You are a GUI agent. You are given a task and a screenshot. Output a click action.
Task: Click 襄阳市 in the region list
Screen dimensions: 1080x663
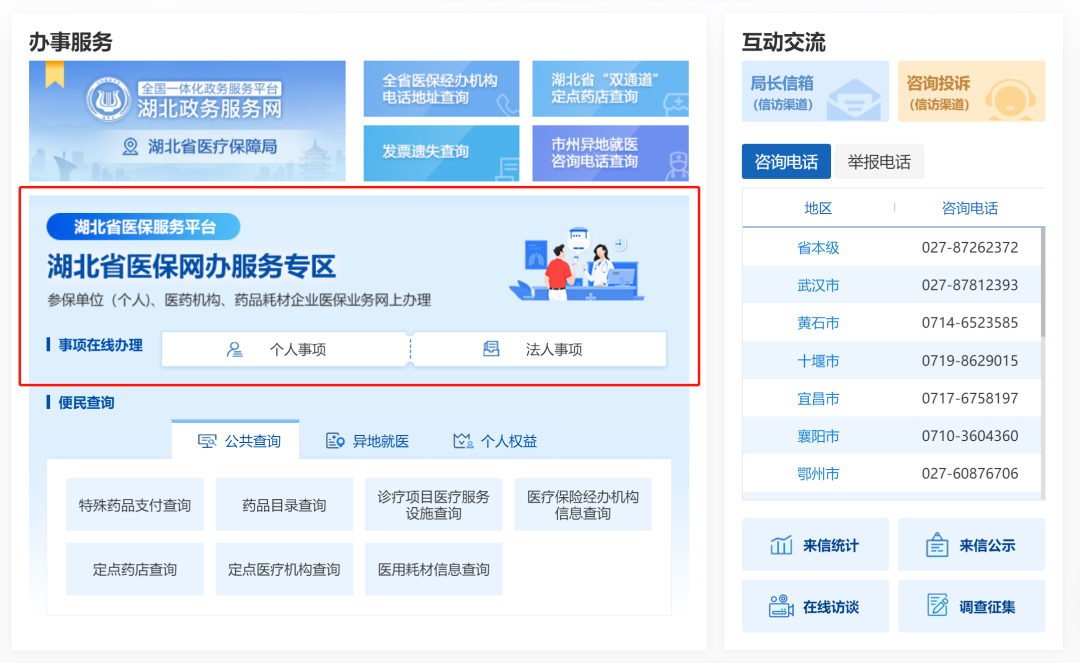click(818, 436)
